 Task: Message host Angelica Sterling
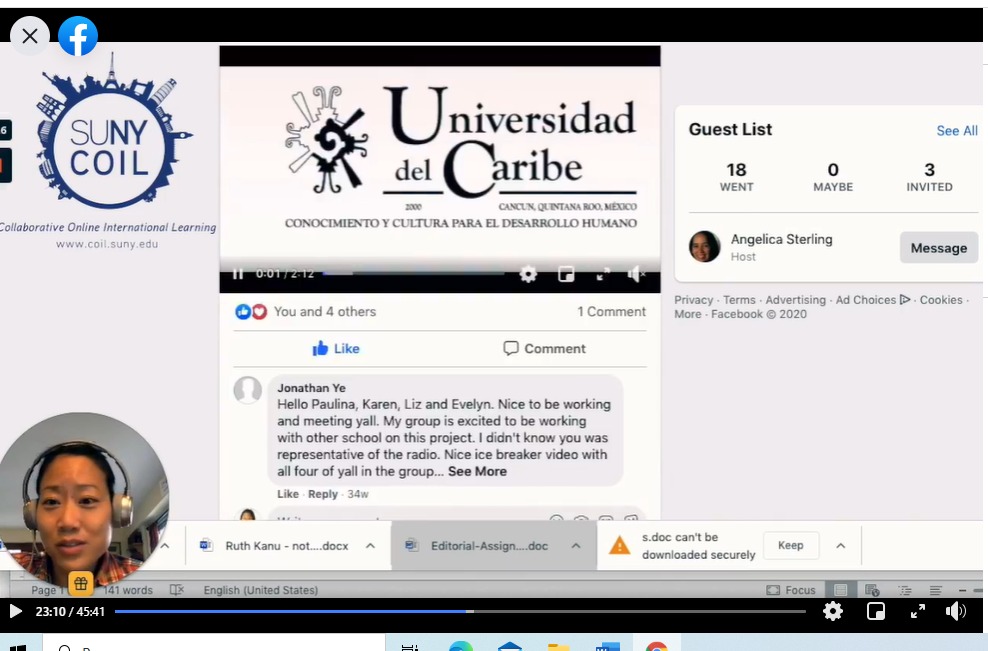pos(938,248)
